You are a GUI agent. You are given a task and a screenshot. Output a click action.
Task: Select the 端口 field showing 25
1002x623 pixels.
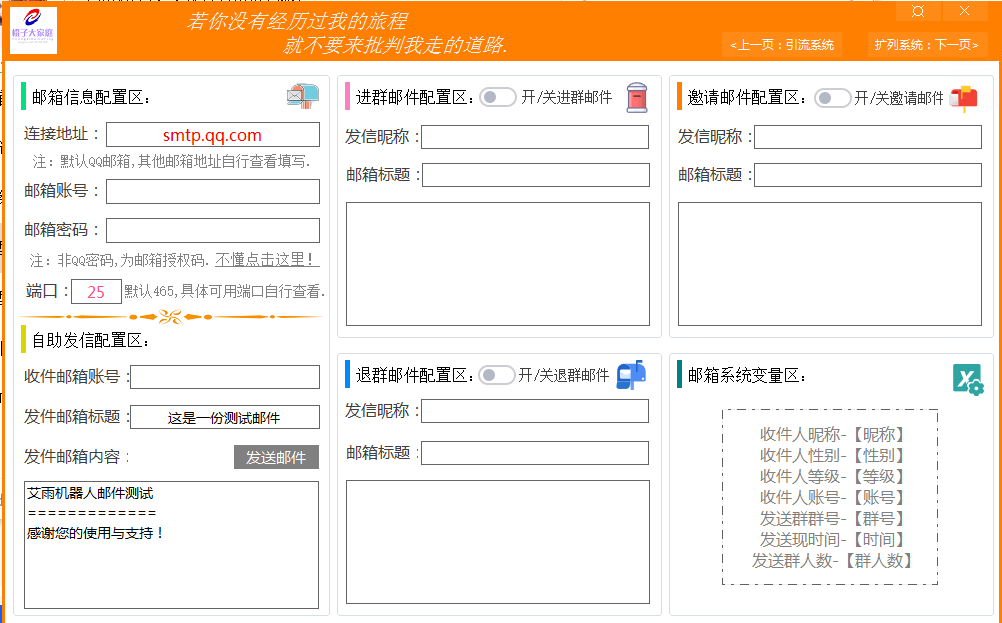pyautogui.click(x=95, y=290)
